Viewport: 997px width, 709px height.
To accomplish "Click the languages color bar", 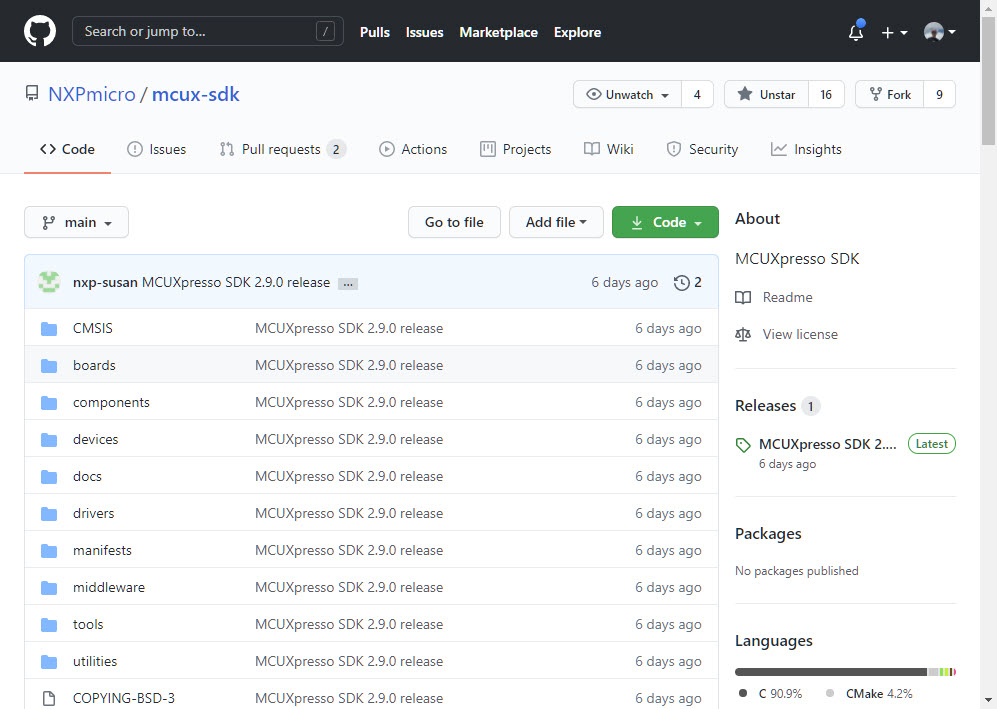I will 845,671.
